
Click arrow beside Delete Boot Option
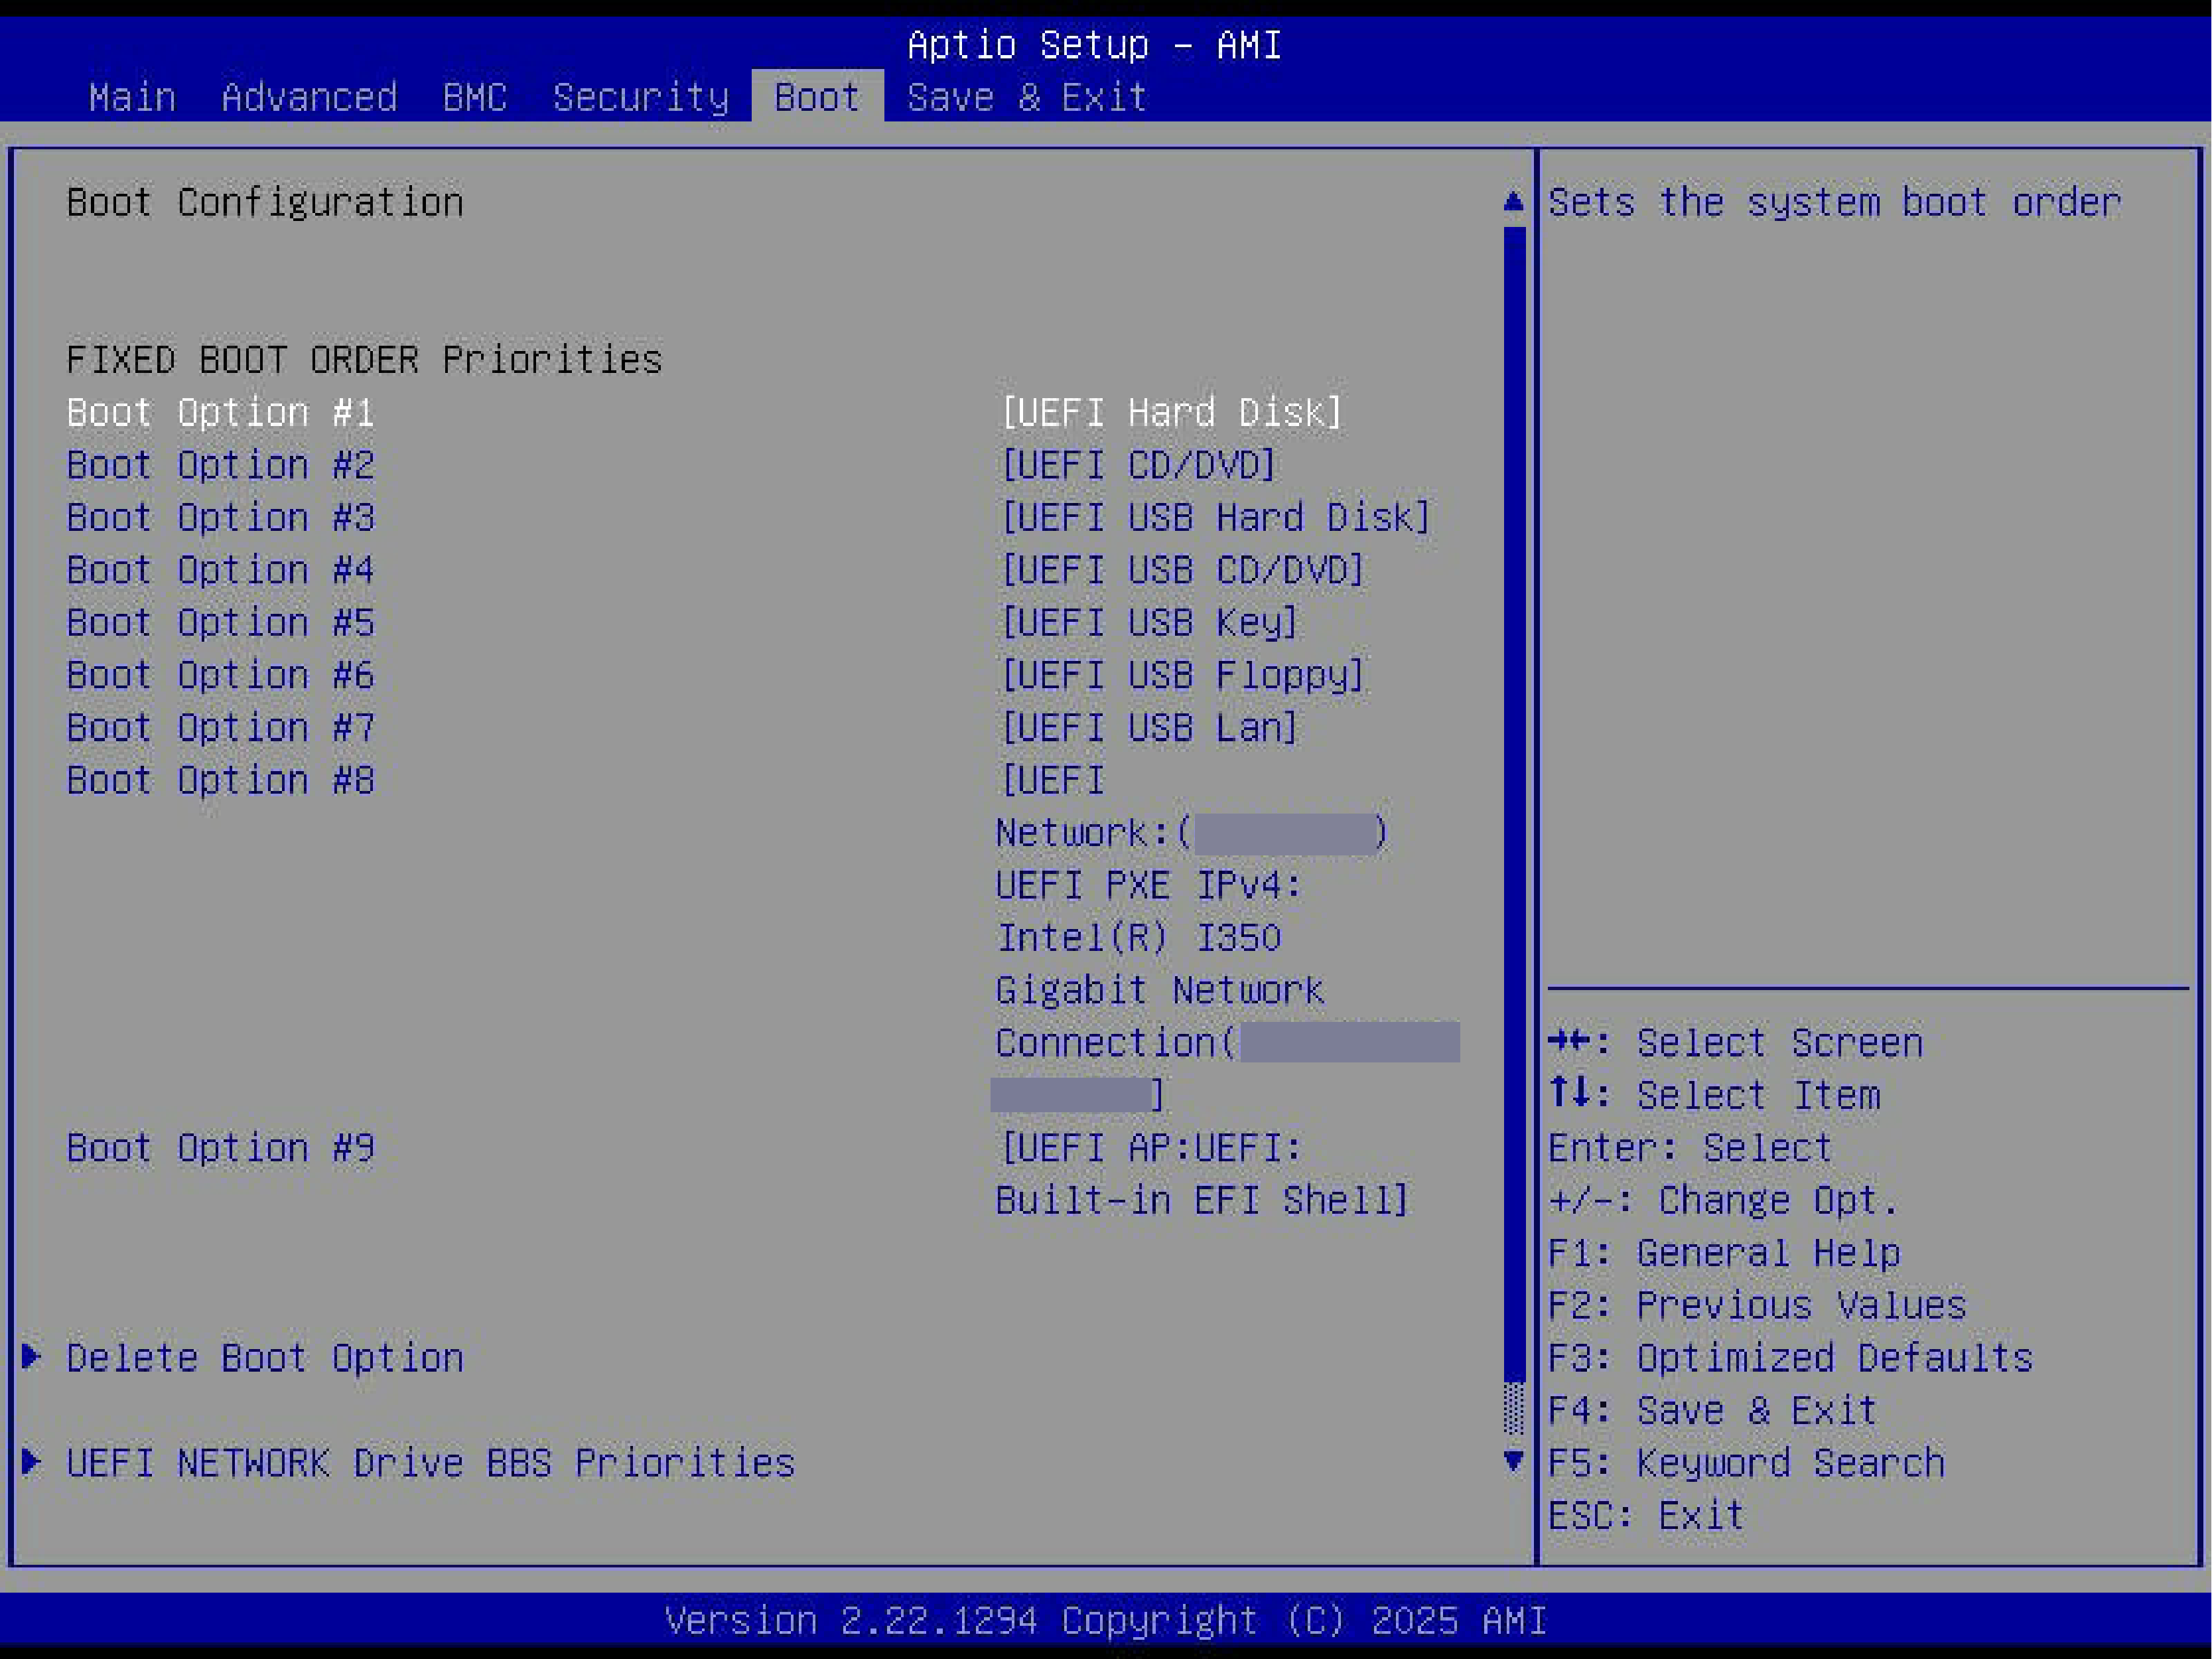click(32, 1356)
